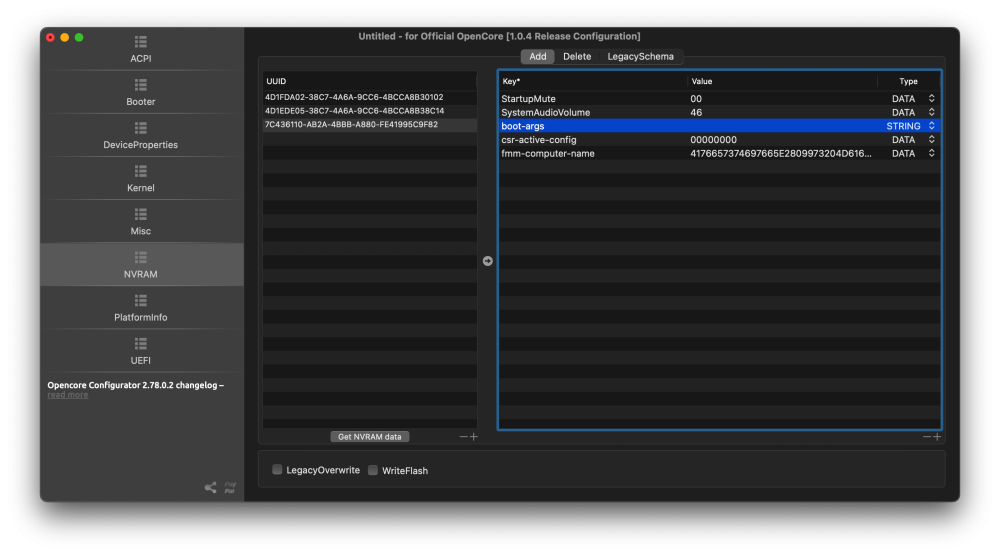Image resolution: width=1000 pixels, height=555 pixels.
Task: Select the SystemAudioVolume key
Action: [x=545, y=112]
